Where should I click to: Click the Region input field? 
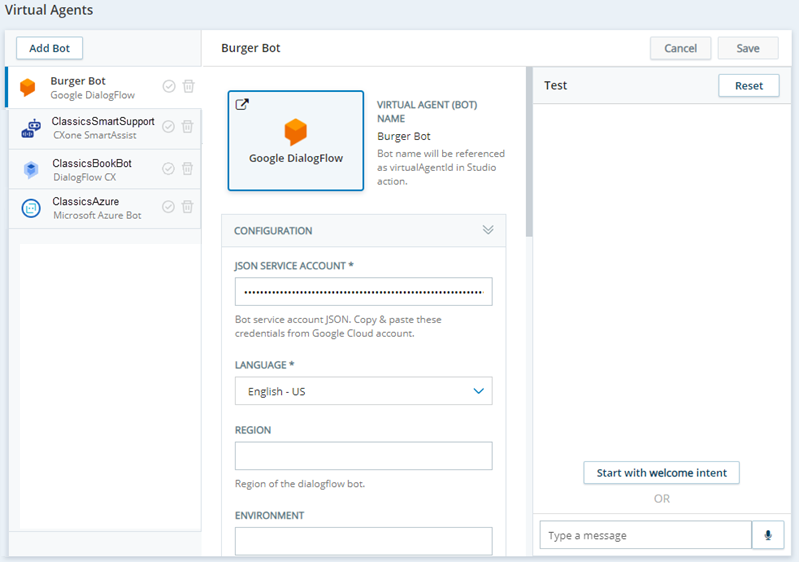pyautogui.click(x=363, y=456)
